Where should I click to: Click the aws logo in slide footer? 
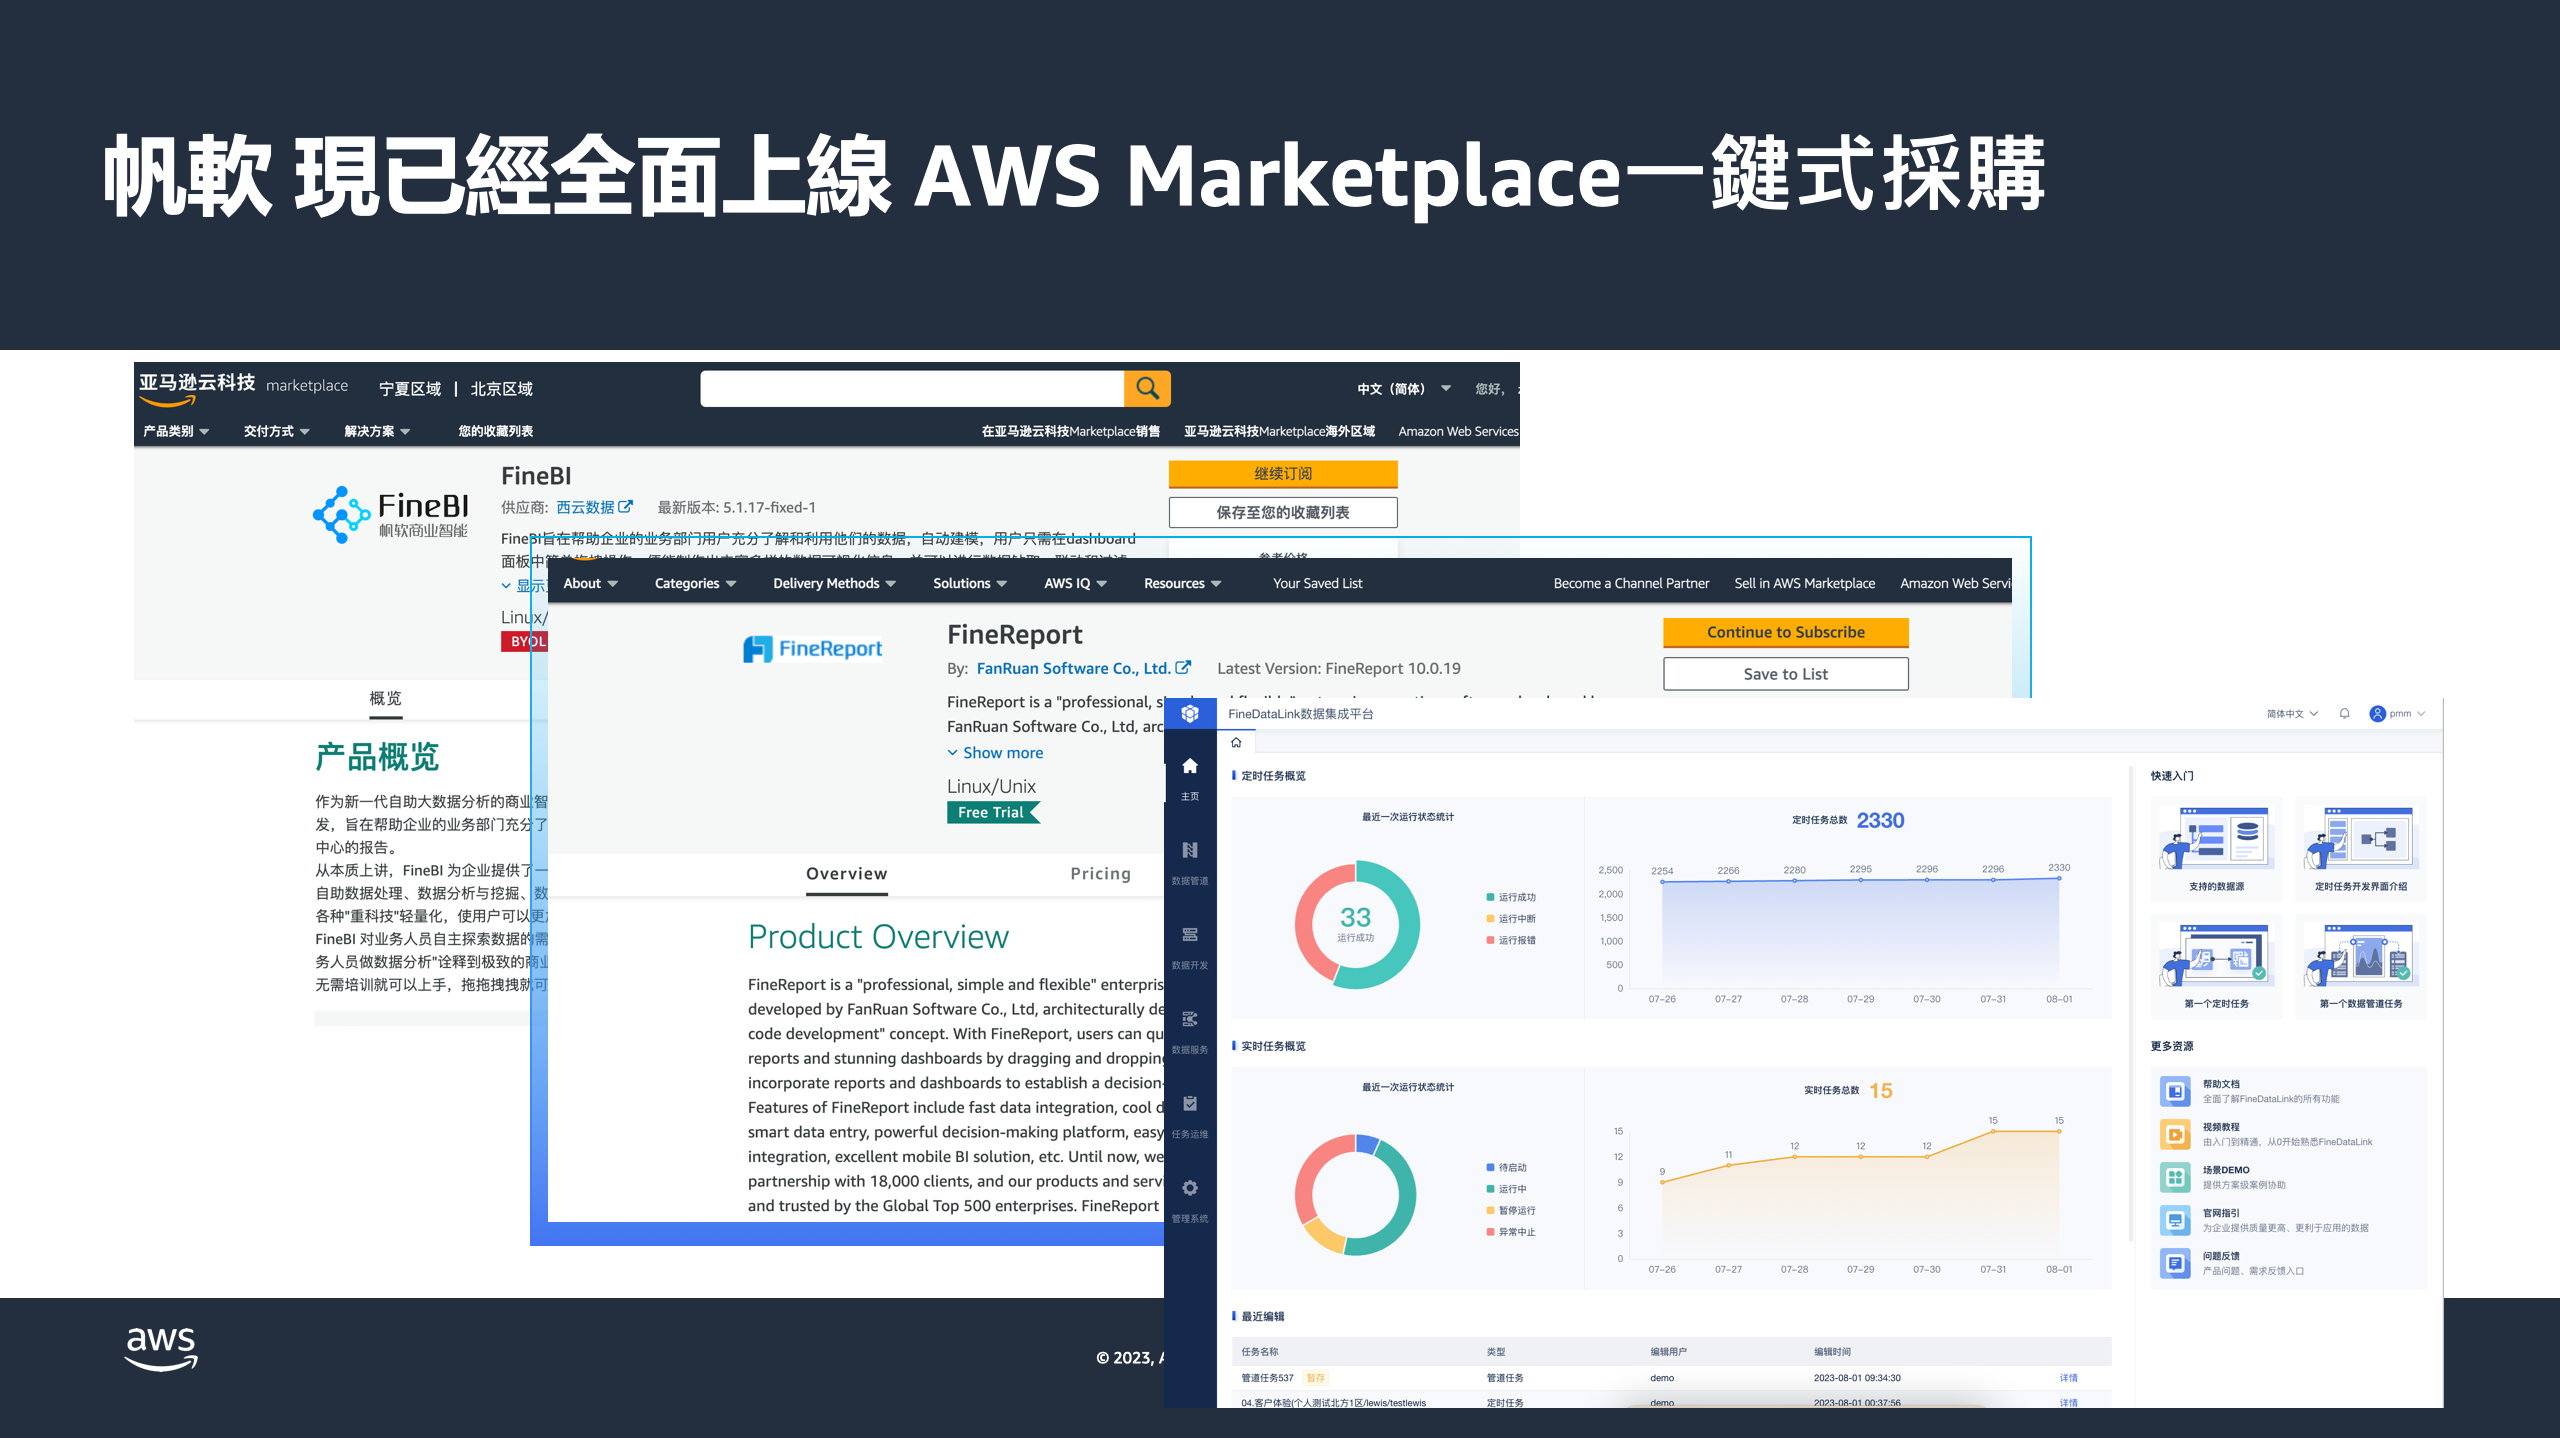(x=161, y=1349)
